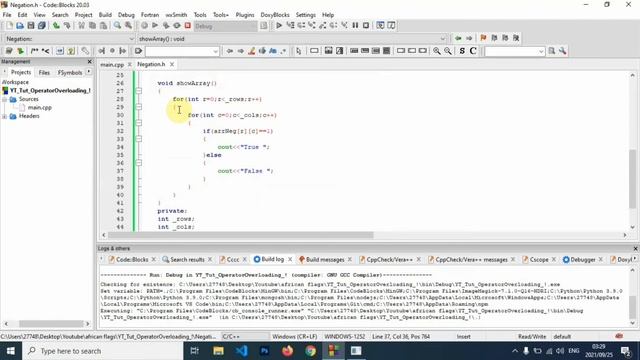This screenshot has width=640, height=360.
Task: Click the Jump back green arrow
Action: pos(458,38)
